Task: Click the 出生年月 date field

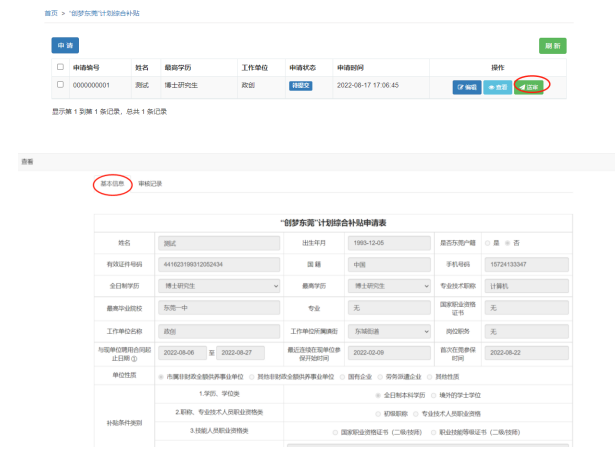Action: (385, 243)
